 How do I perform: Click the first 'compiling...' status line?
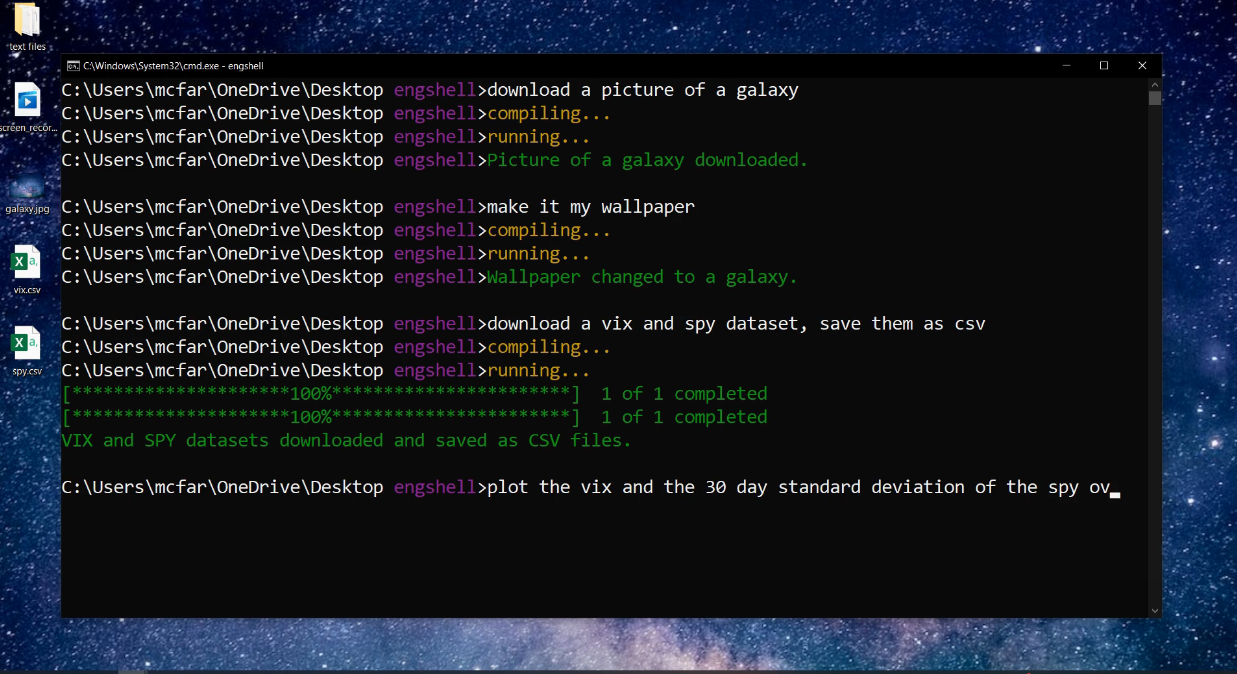[x=549, y=113]
